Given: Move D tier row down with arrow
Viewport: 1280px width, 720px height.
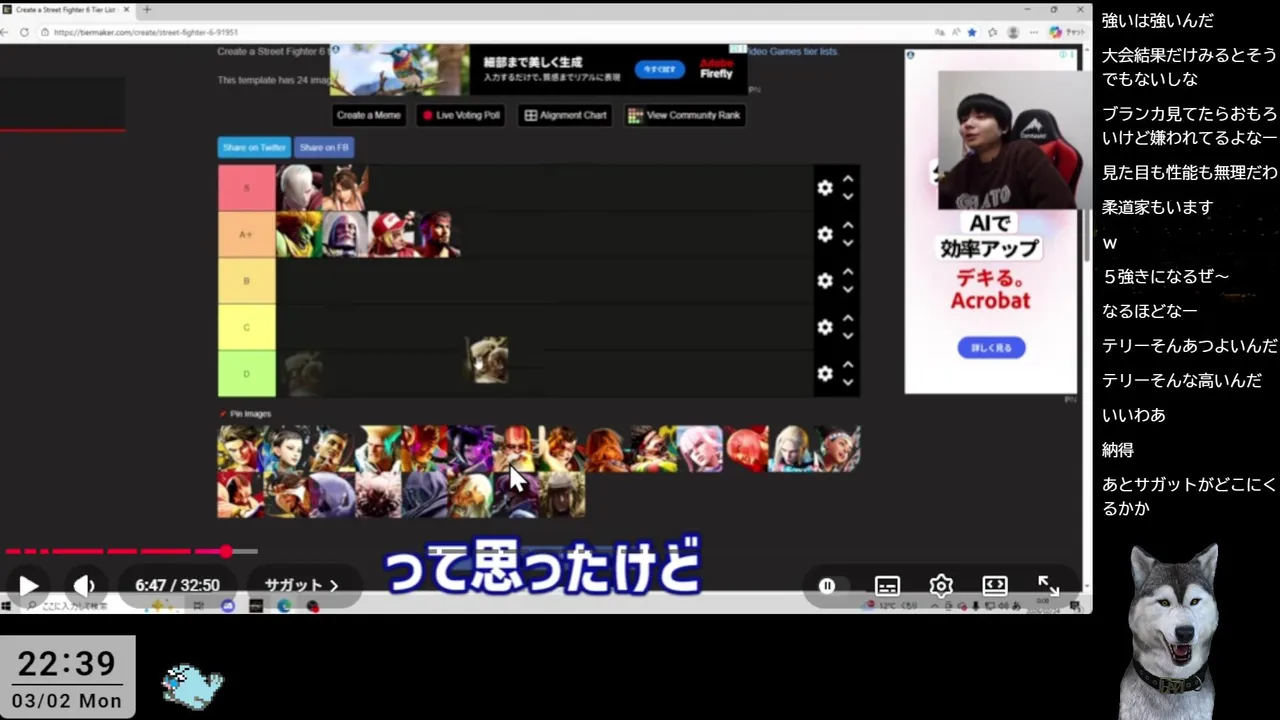Looking at the screenshot, I should [848, 382].
